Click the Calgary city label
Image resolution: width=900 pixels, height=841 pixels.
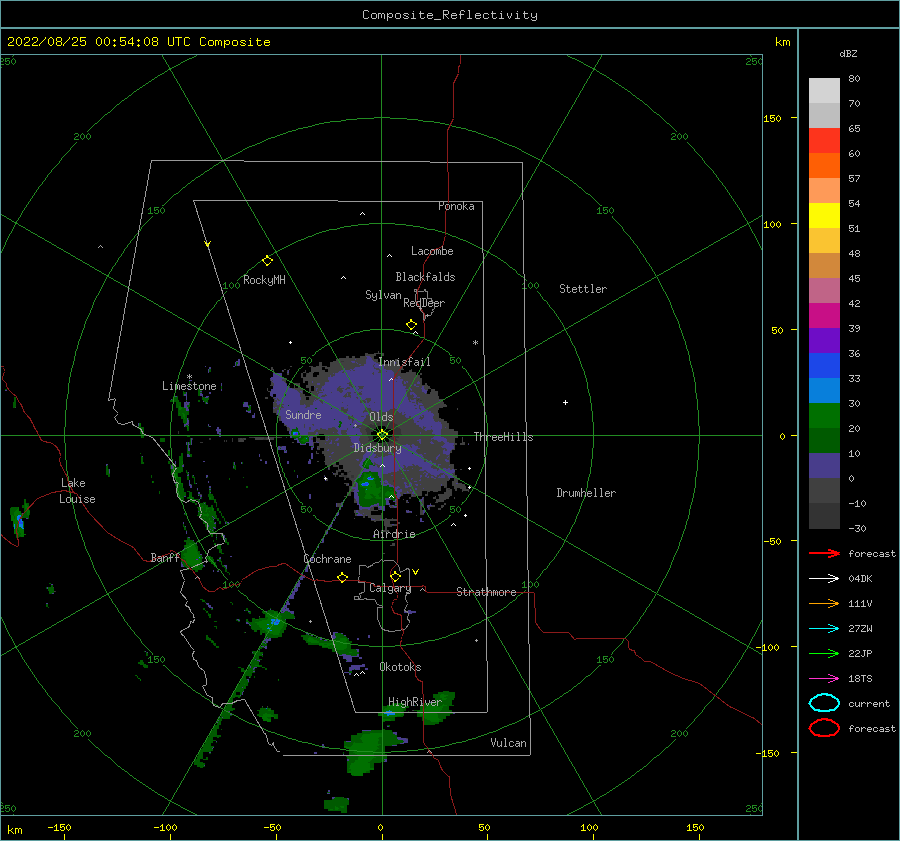pyautogui.click(x=390, y=588)
